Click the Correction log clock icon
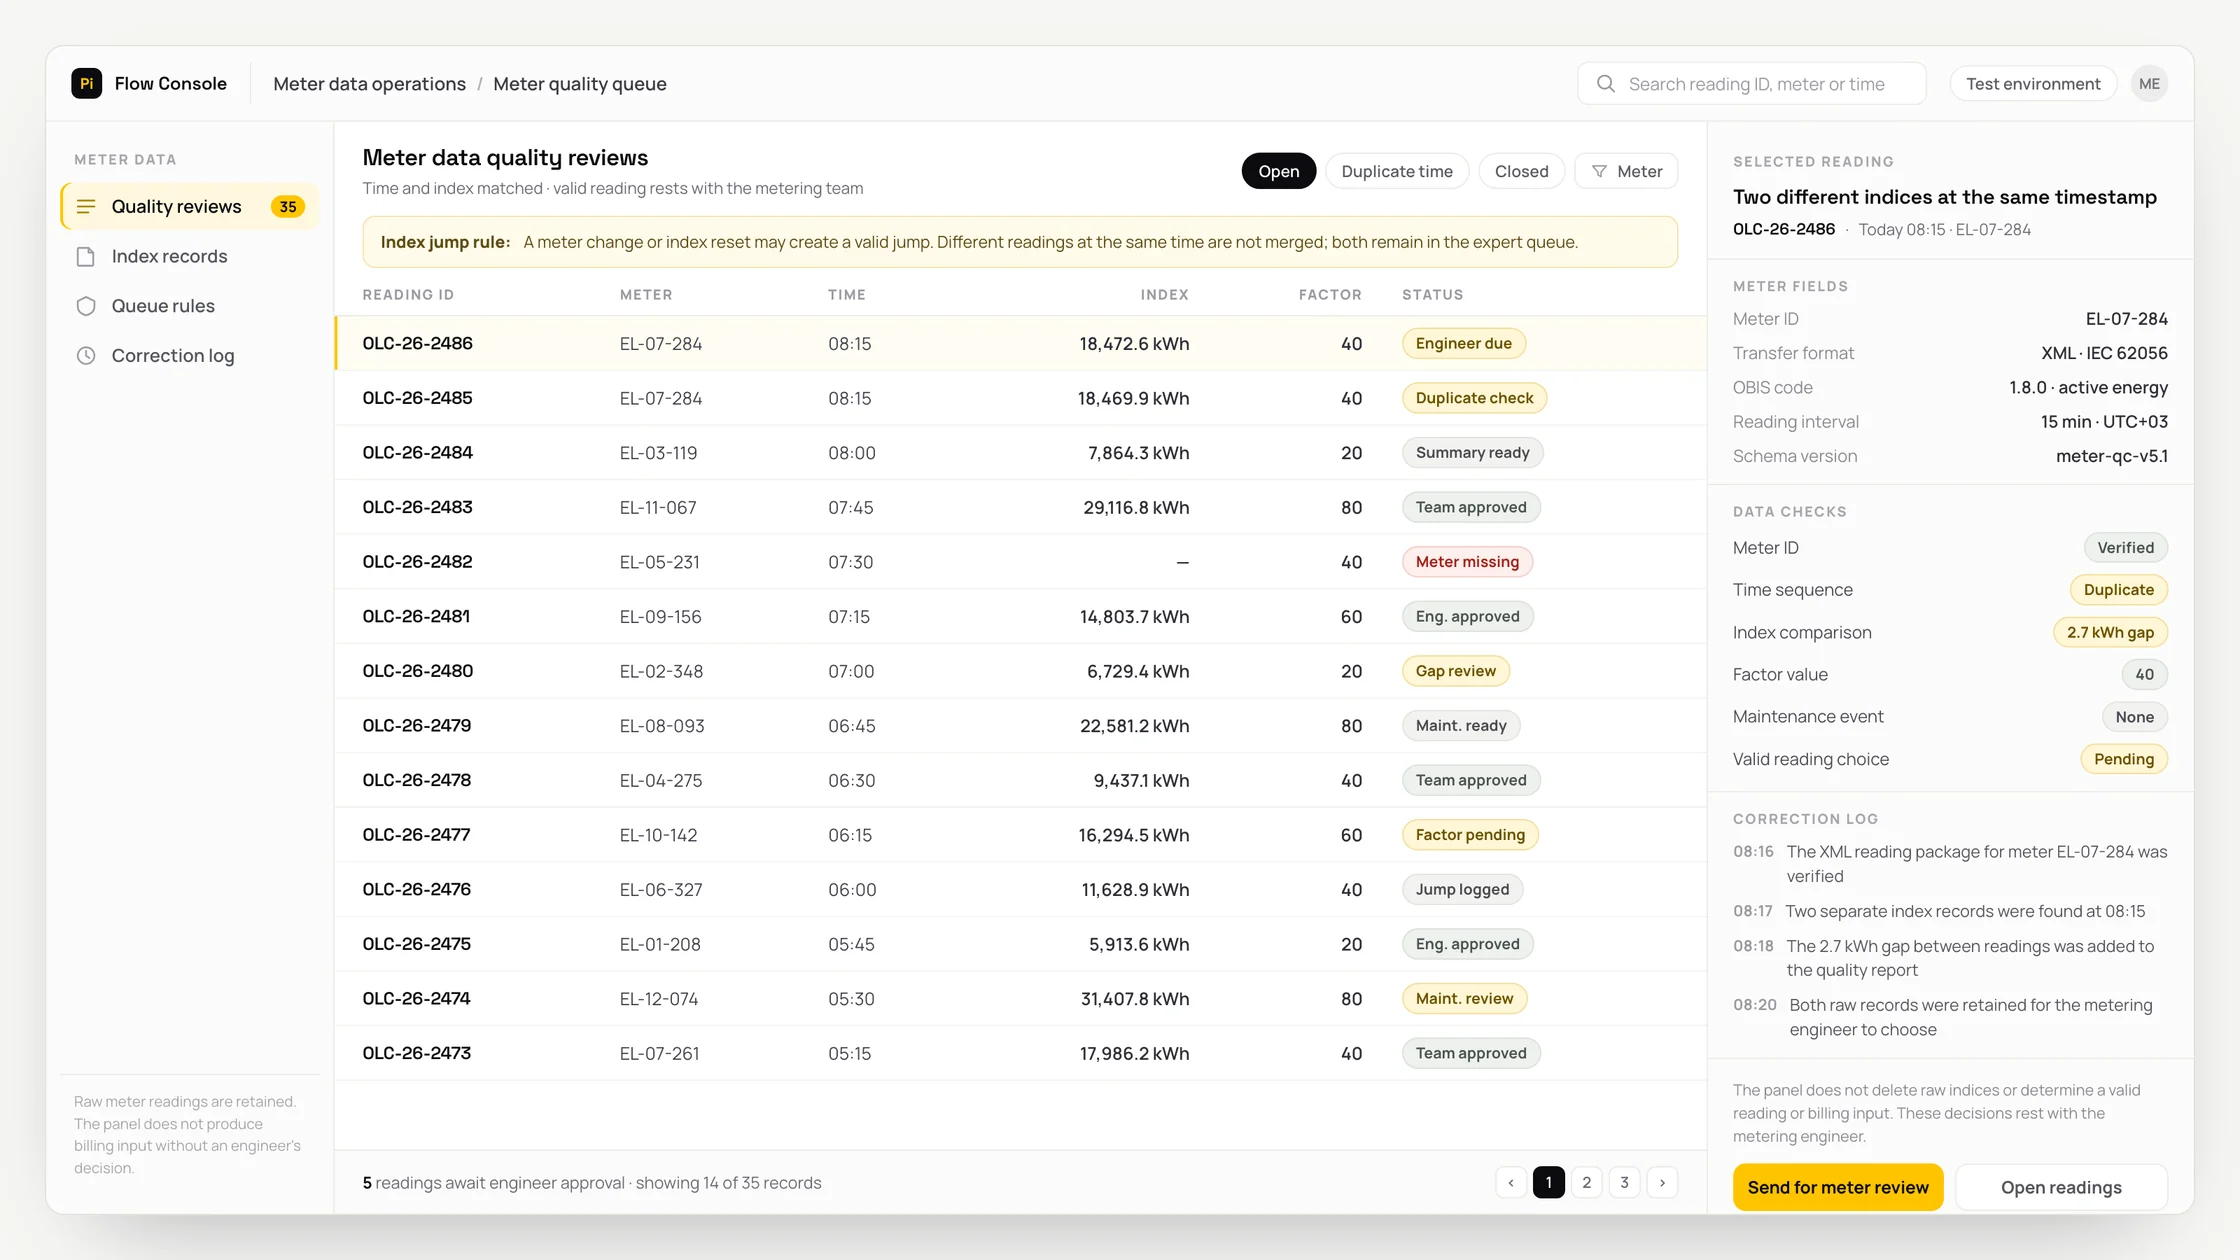The width and height of the screenshot is (2240, 1260). pos(86,356)
